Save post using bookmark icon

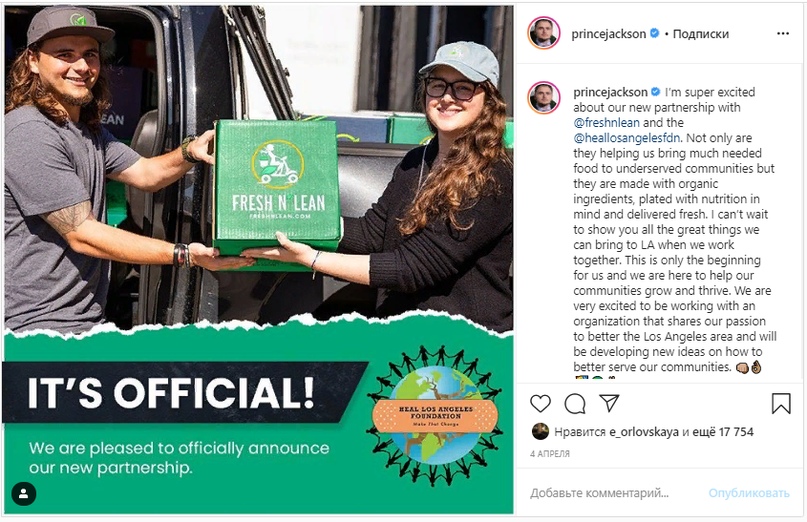coord(781,404)
